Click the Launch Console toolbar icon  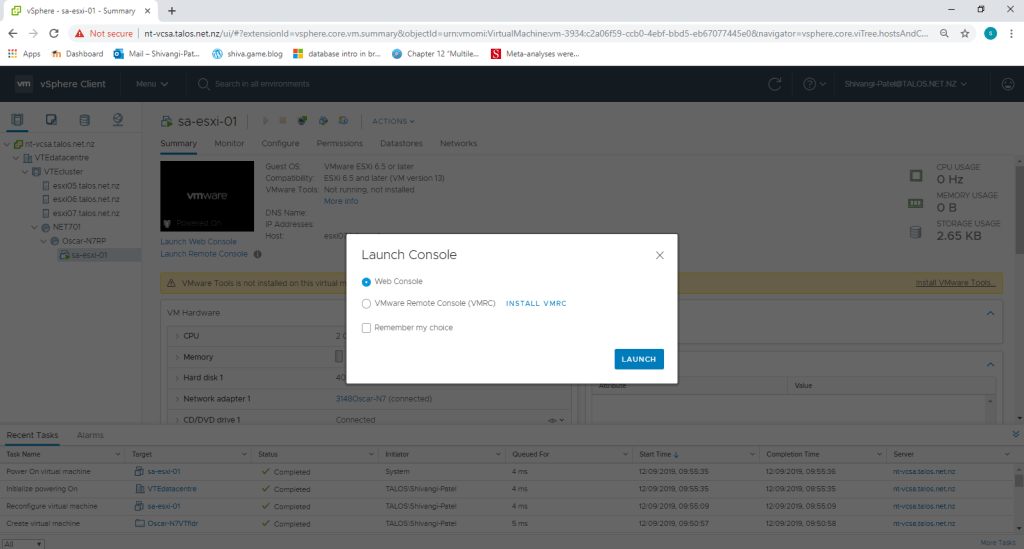(x=302, y=121)
